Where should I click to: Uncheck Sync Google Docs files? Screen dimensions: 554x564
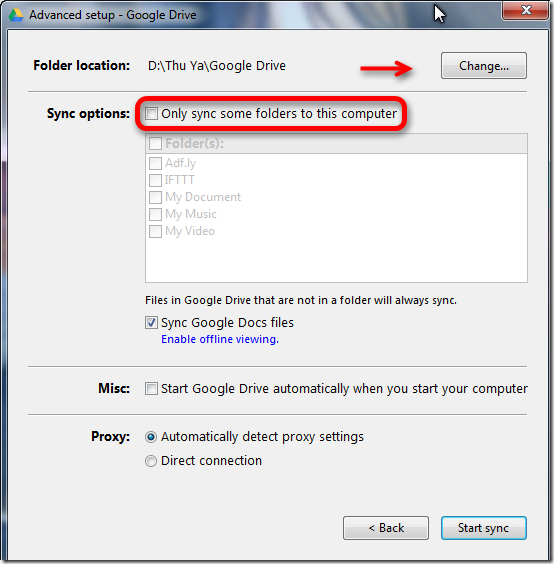(151, 322)
